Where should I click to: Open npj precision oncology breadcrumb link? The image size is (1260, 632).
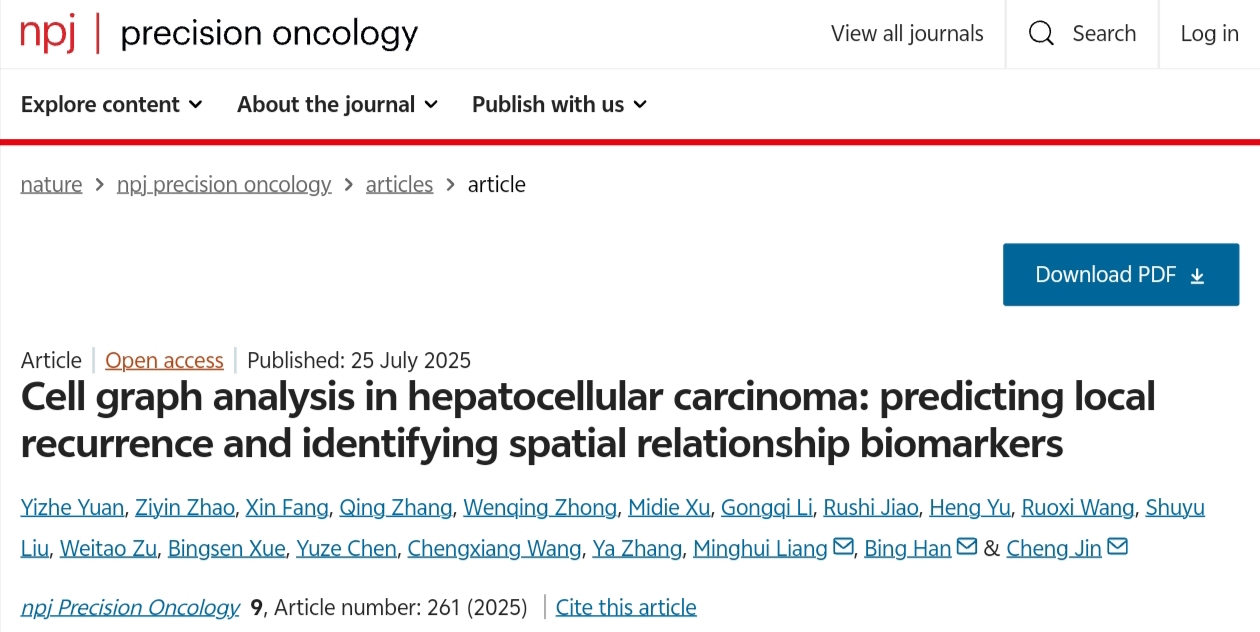[x=224, y=184]
